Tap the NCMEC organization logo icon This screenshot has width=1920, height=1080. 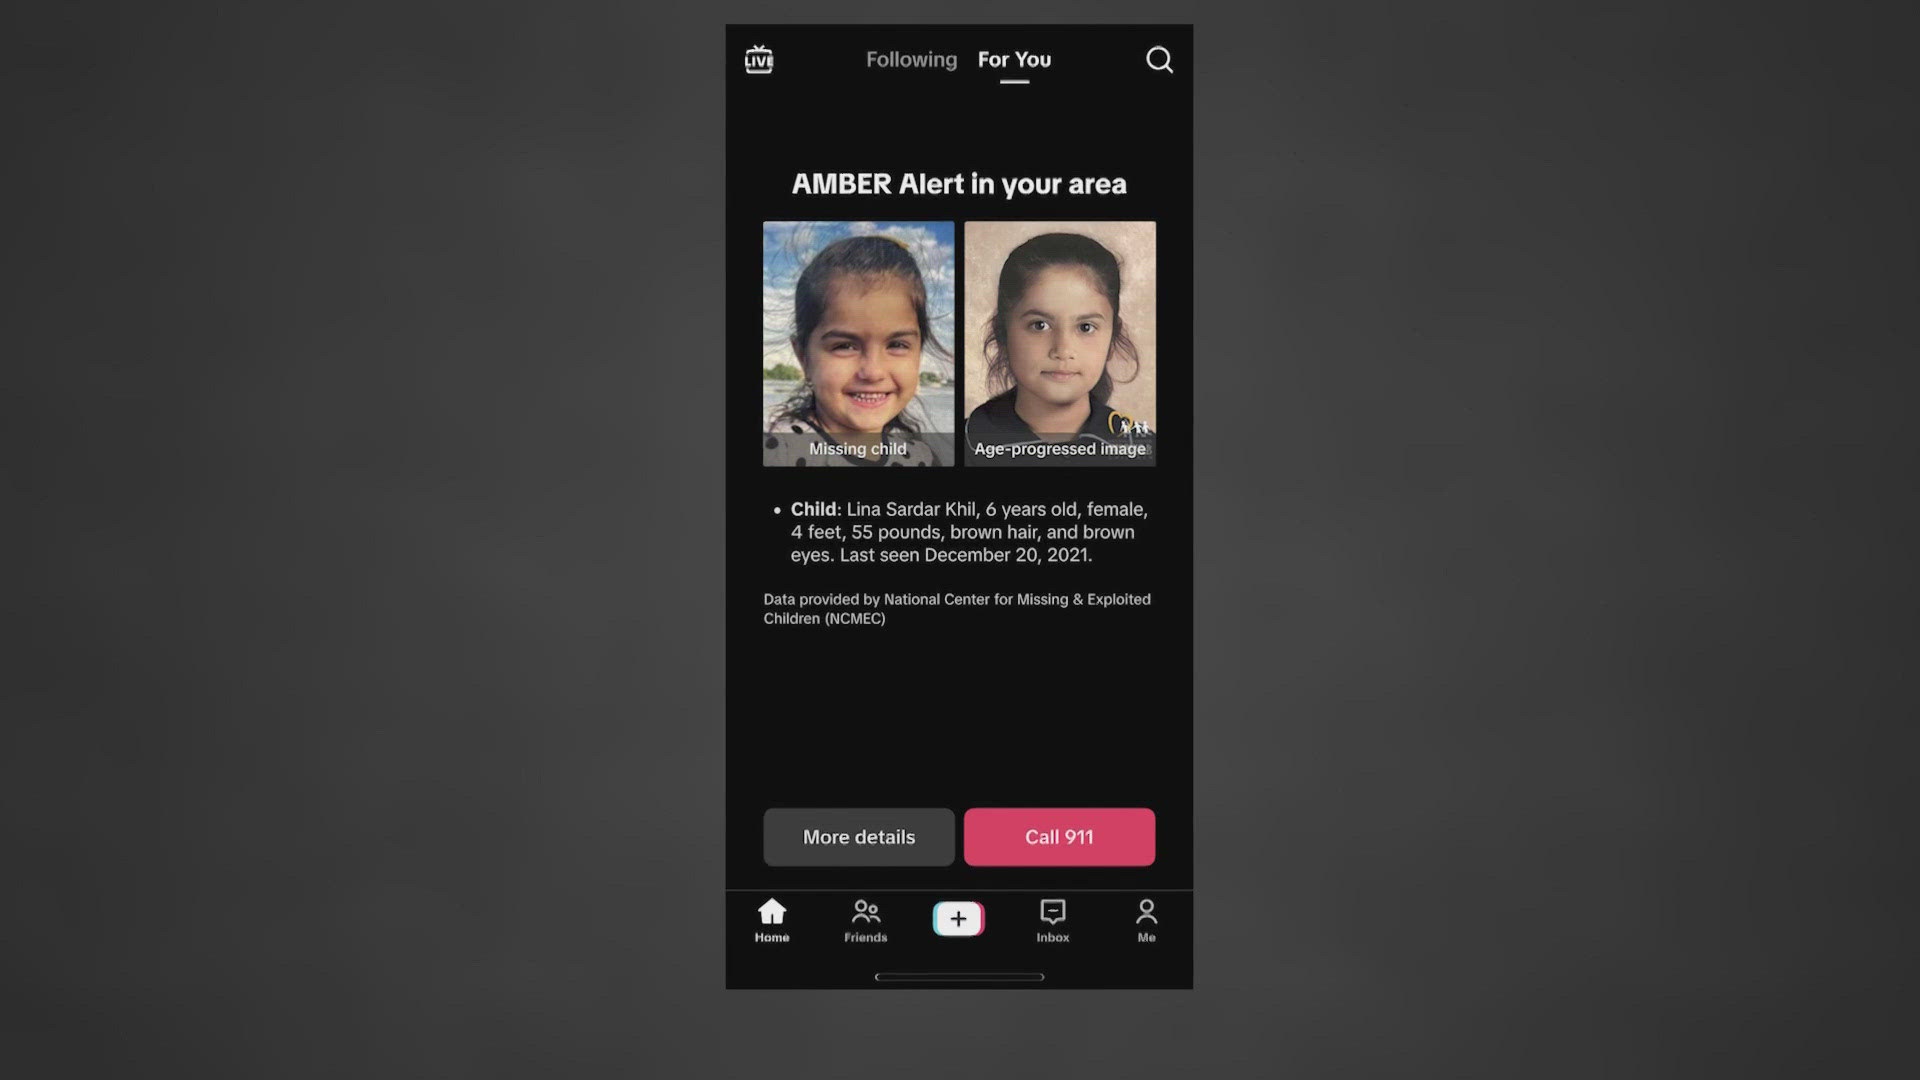[1125, 423]
